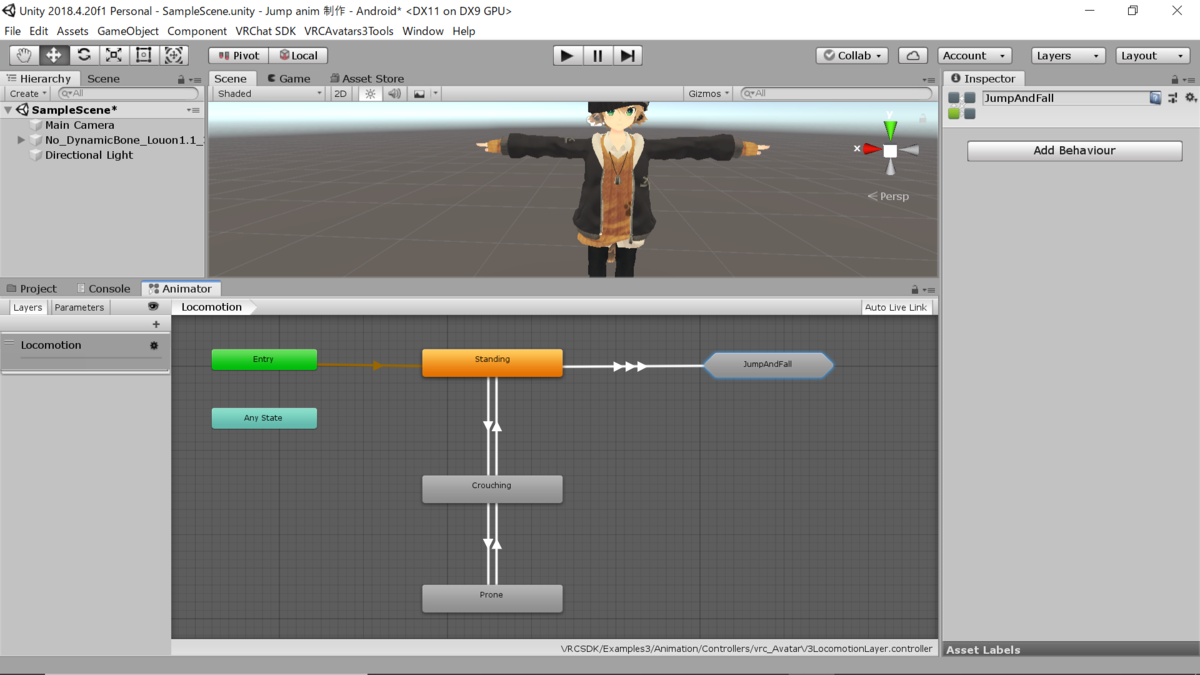Image resolution: width=1200 pixels, height=675 pixels.
Task: Select the Rotate tool
Action: coord(84,55)
